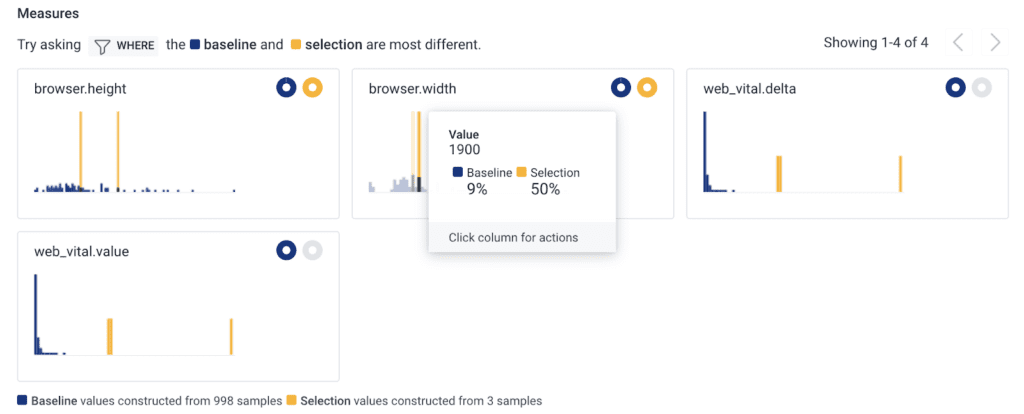Toggle baseline series on browser.height chart
Viewport: 1024px width, 414px height.
click(287, 88)
